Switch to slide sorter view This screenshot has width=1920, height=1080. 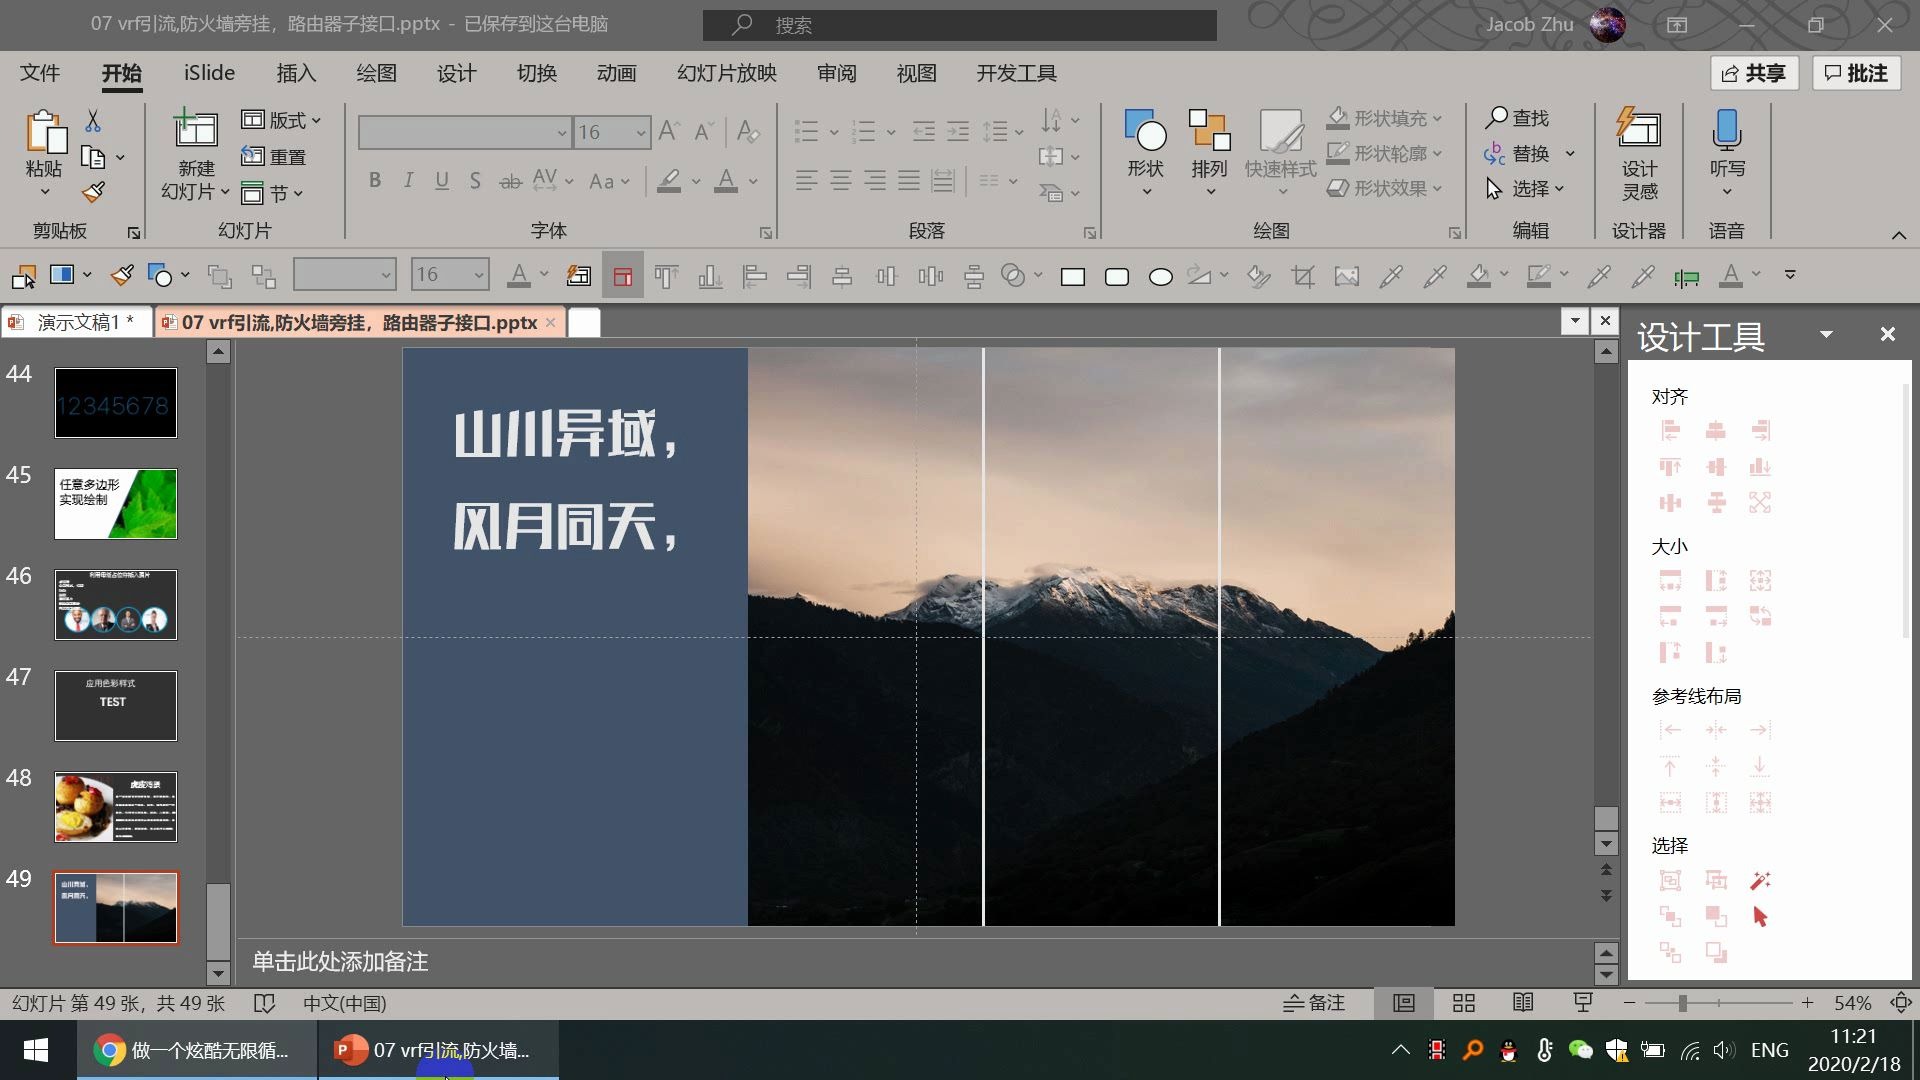1464,1003
